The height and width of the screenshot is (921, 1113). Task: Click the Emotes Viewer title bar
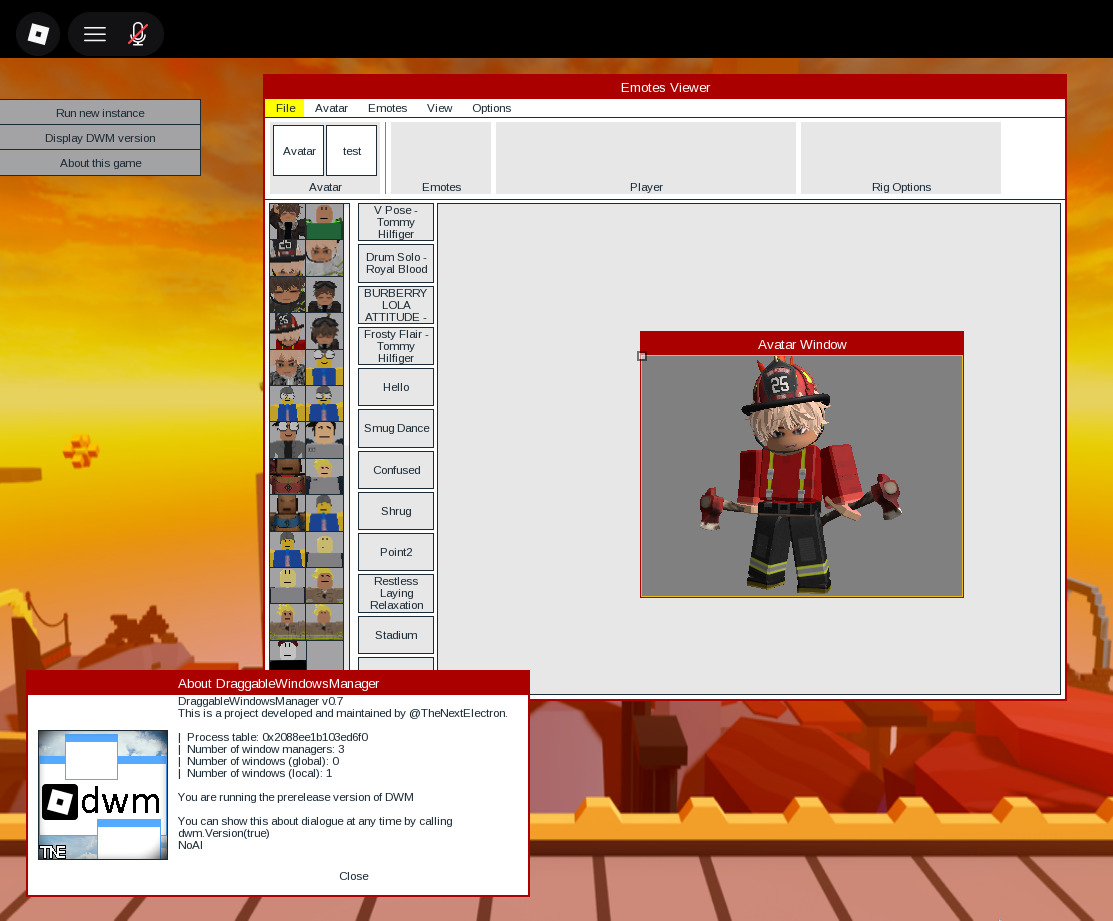coord(664,87)
